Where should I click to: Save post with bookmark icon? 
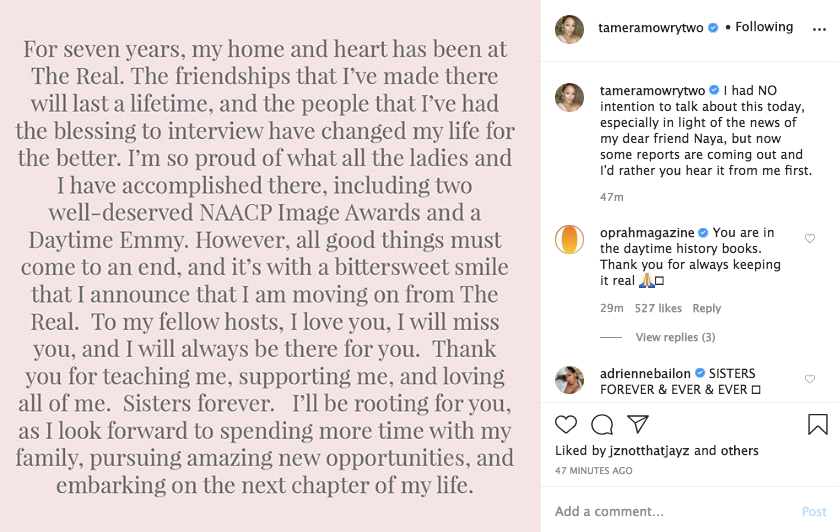(817, 424)
